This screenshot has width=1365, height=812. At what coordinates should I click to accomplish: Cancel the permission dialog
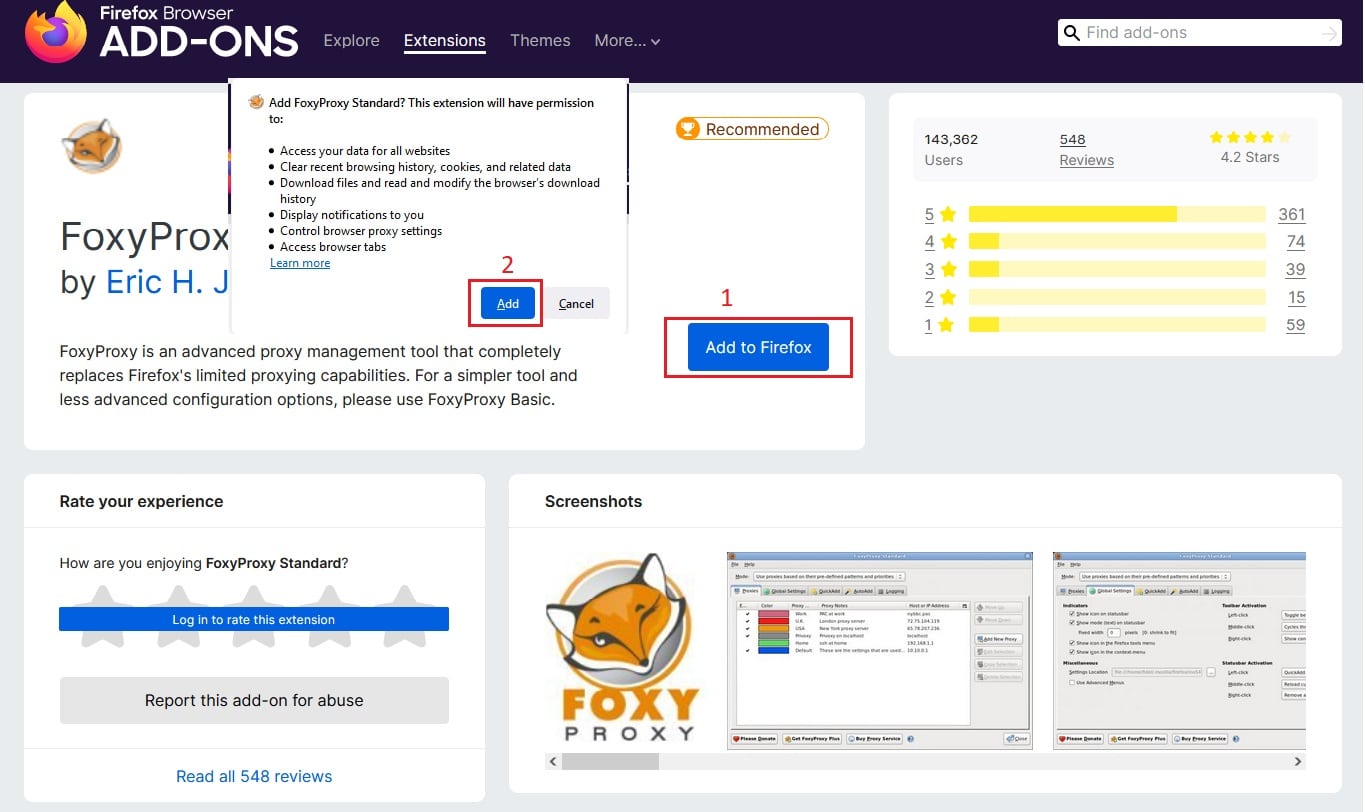pyautogui.click(x=576, y=303)
